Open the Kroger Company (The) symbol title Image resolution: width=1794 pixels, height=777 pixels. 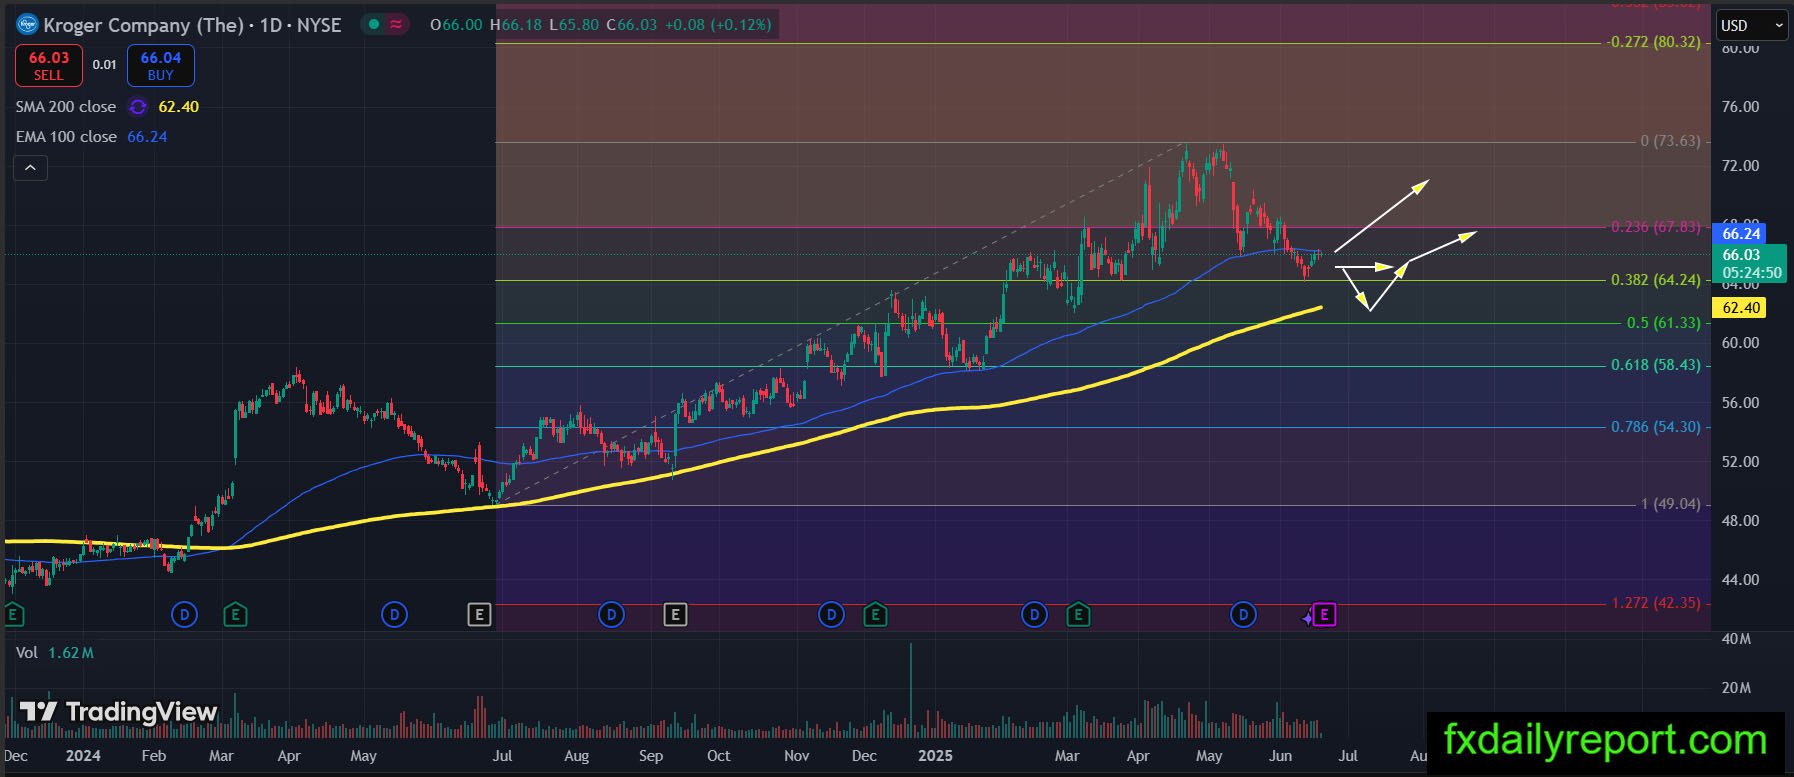click(x=148, y=25)
